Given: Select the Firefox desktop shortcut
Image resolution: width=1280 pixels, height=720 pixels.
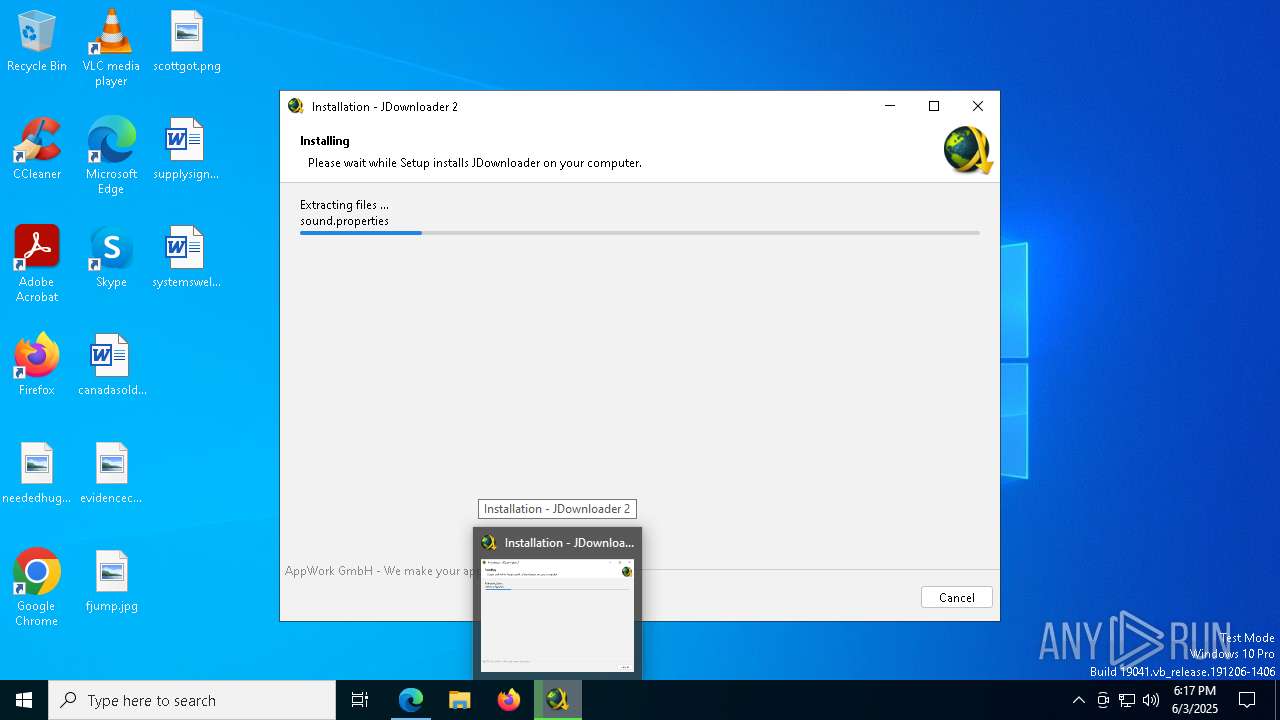Looking at the screenshot, I should (x=37, y=365).
